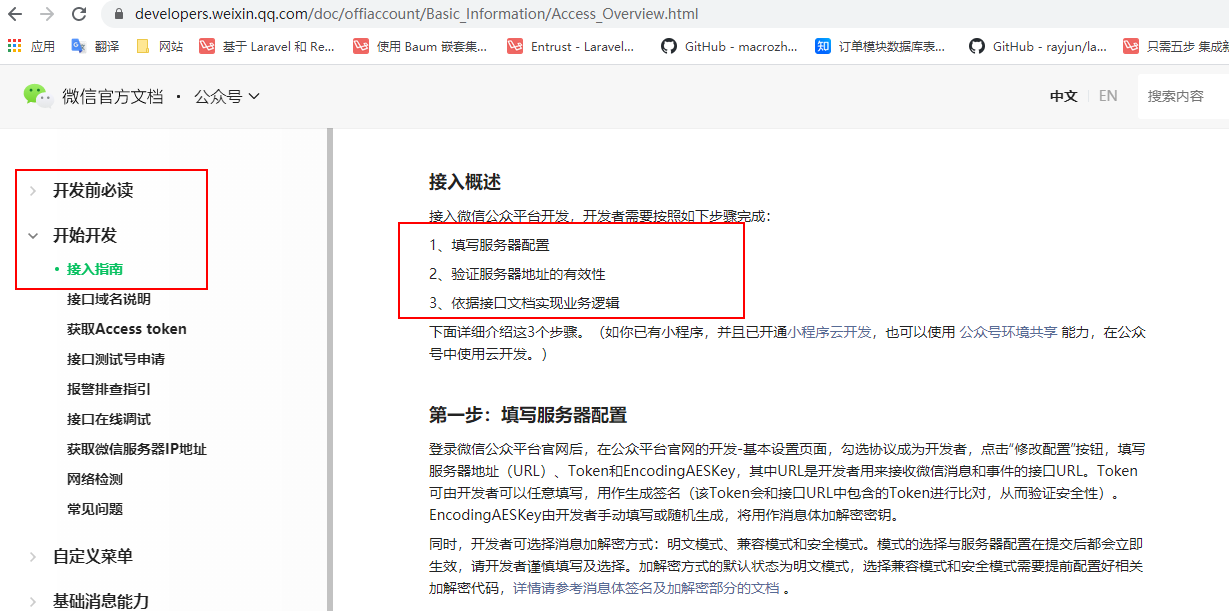Click the 搜索内容 search field
Image resolution: width=1229 pixels, height=611 pixels.
1184,96
